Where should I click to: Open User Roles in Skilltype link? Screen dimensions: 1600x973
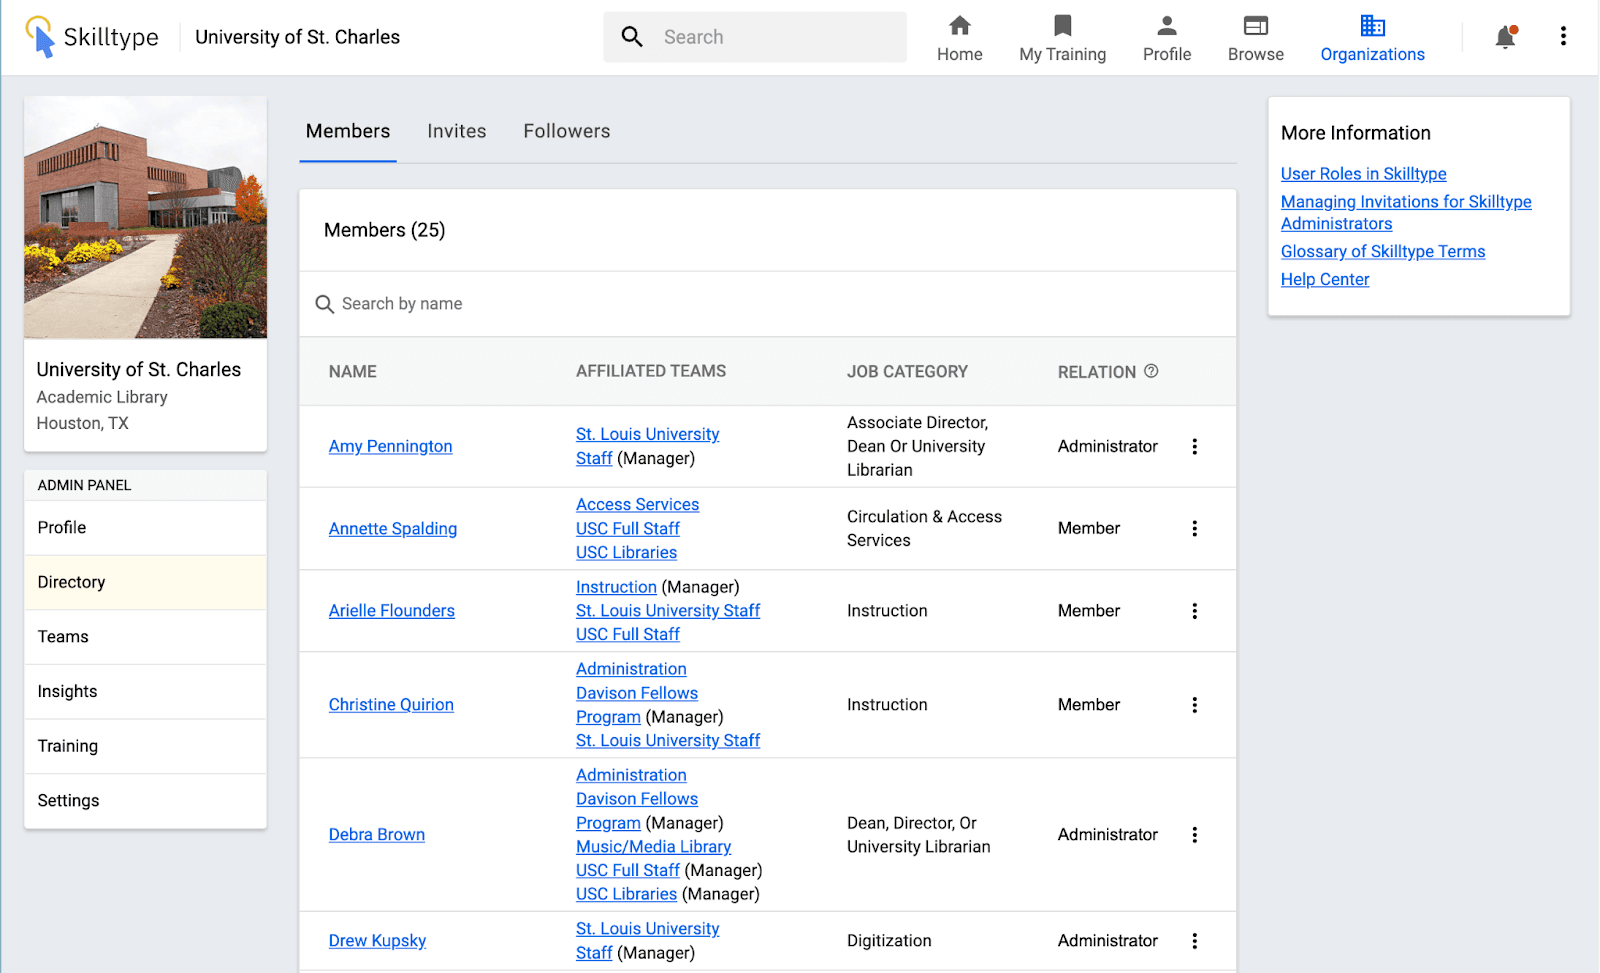tap(1364, 174)
